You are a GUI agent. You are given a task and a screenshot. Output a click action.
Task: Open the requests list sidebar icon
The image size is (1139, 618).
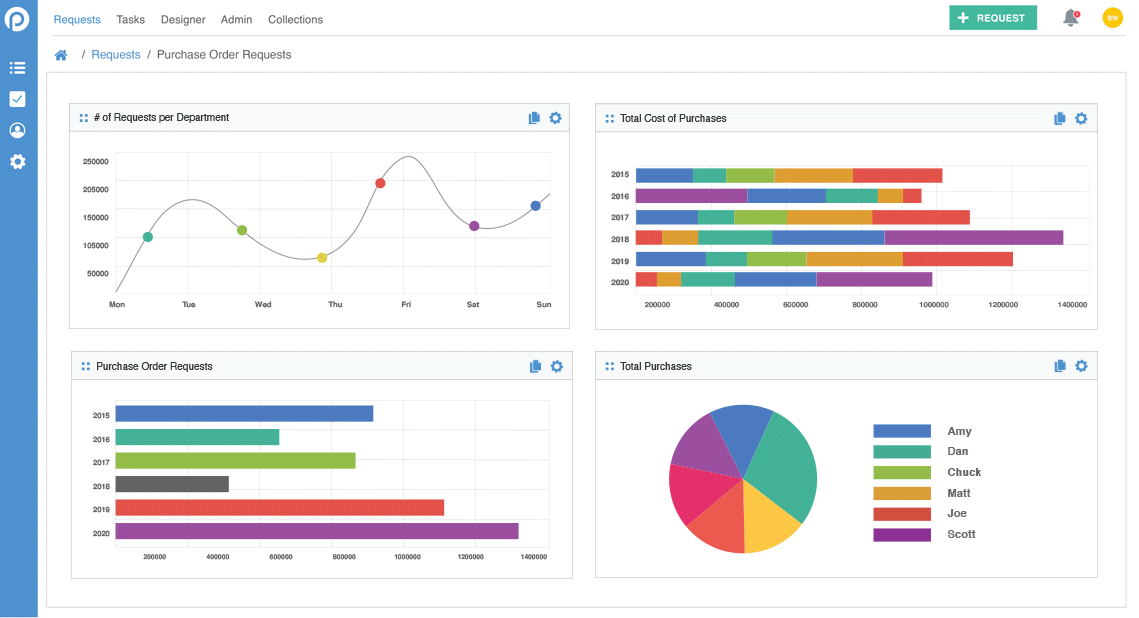(x=17, y=68)
